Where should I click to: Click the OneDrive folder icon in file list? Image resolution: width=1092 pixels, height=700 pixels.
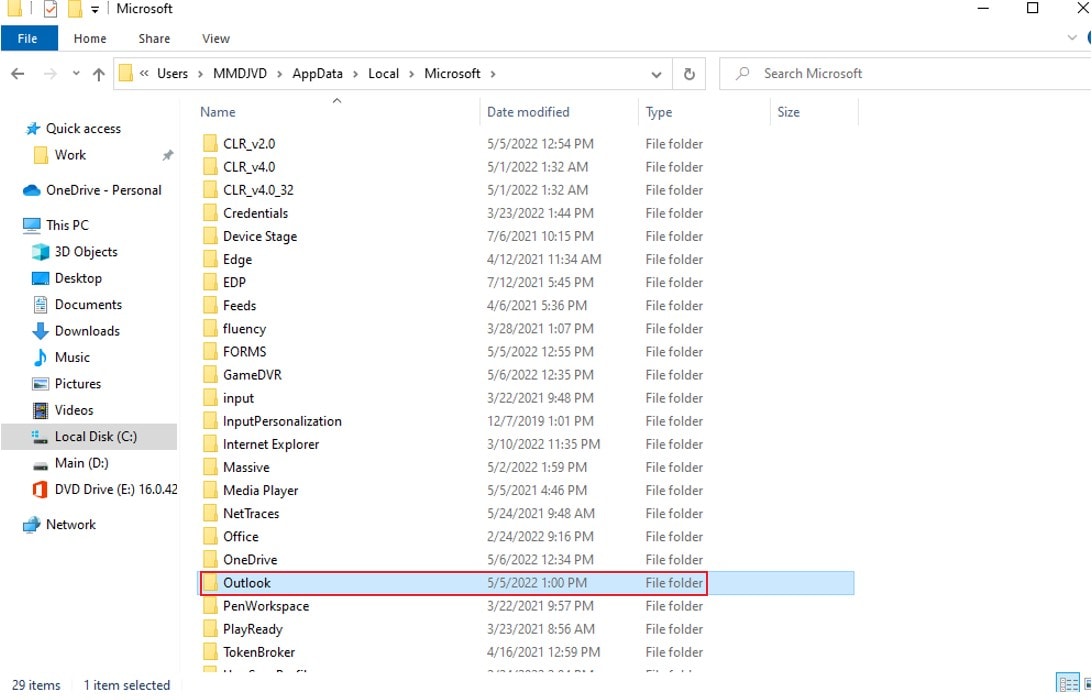(210, 560)
